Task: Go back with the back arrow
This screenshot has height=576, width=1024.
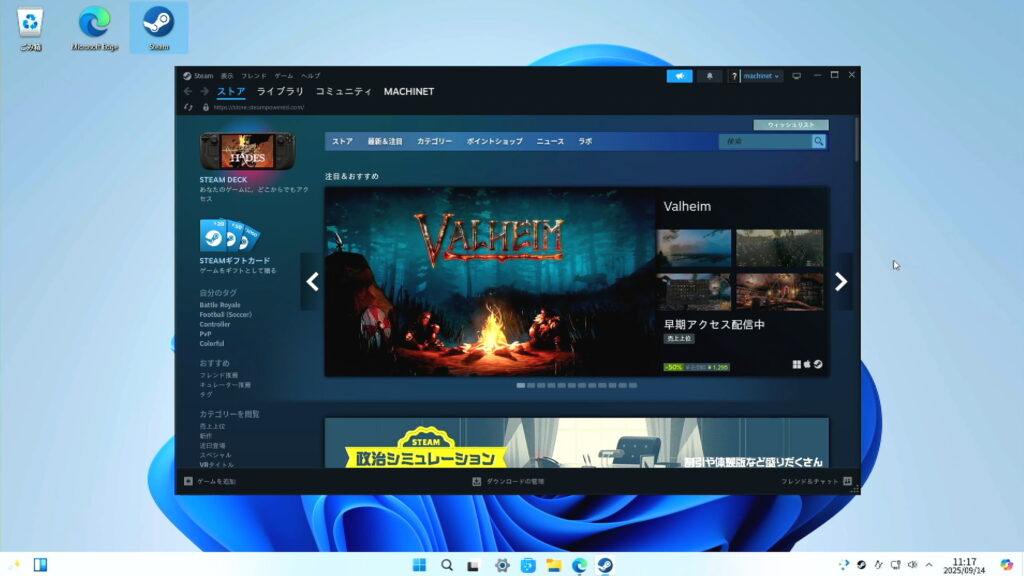Action: pos(188,91)
